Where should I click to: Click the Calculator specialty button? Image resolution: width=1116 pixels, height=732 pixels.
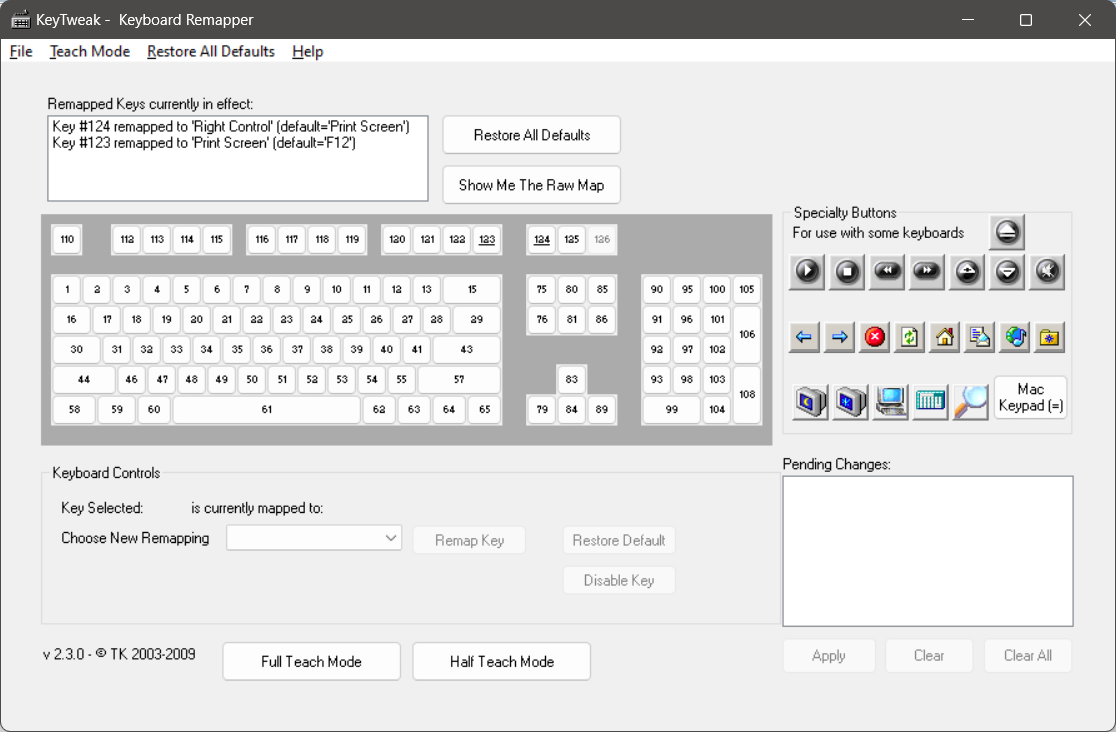click(930, 401)
